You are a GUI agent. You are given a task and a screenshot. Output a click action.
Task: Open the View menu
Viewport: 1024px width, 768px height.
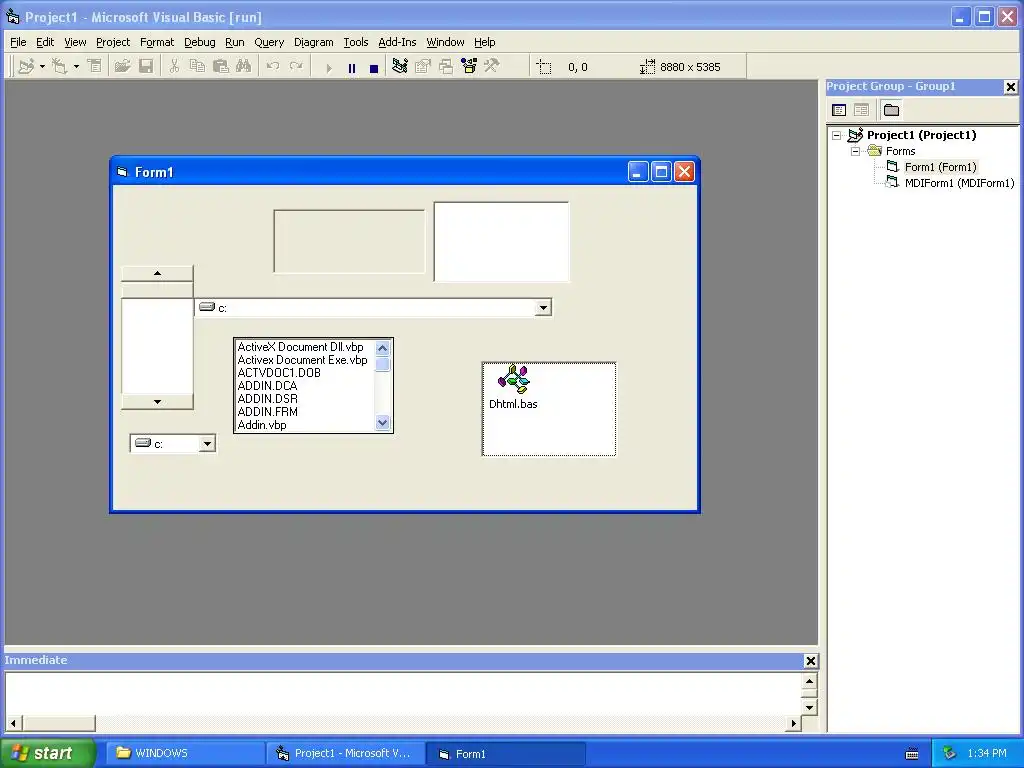click(75, 42)
